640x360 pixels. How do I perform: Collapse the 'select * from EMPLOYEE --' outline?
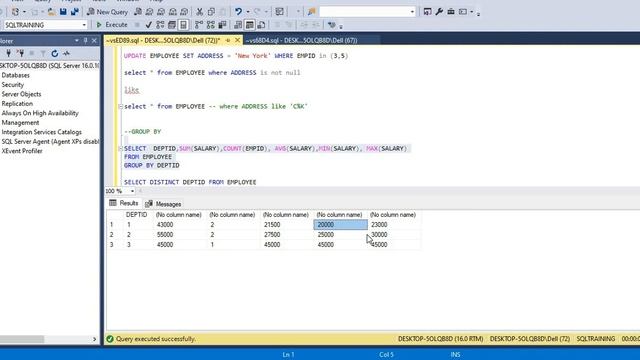tap(120, 106)
